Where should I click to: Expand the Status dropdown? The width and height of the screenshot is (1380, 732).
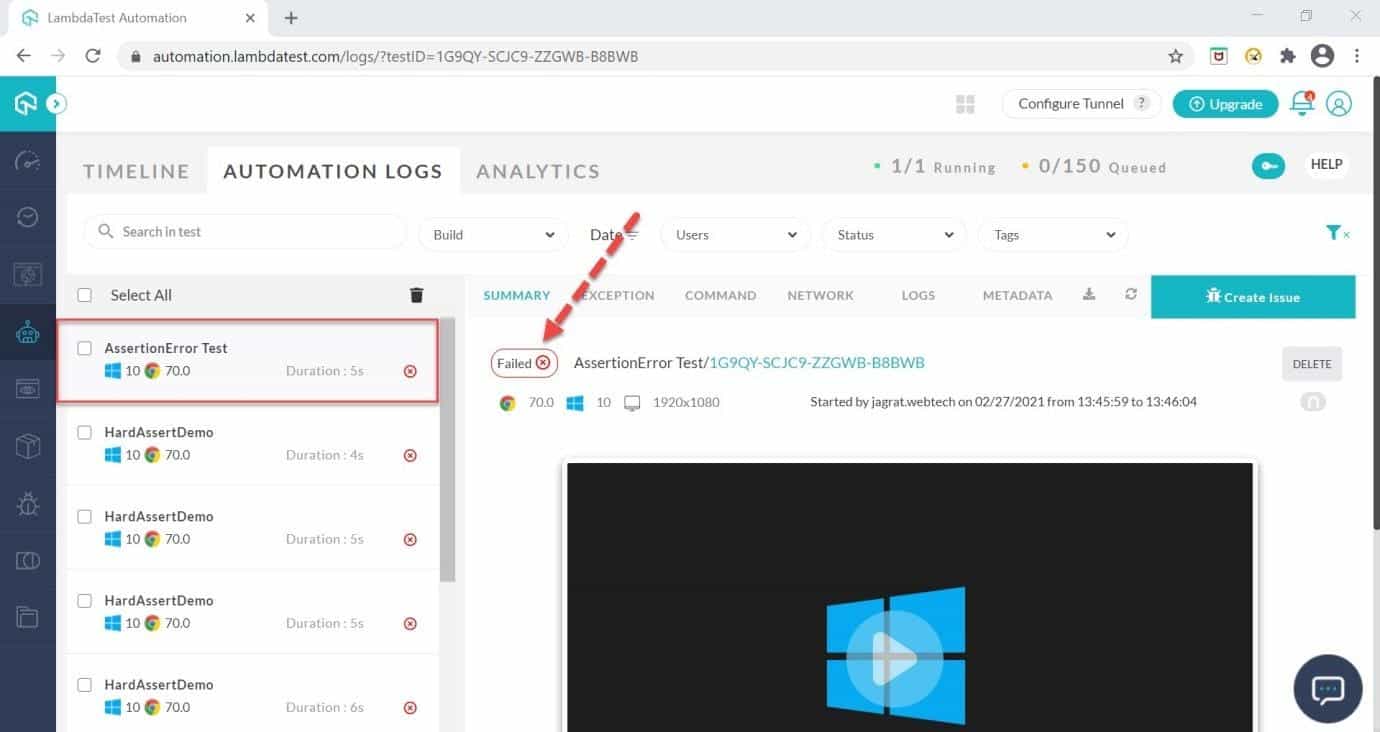[893, 234]
